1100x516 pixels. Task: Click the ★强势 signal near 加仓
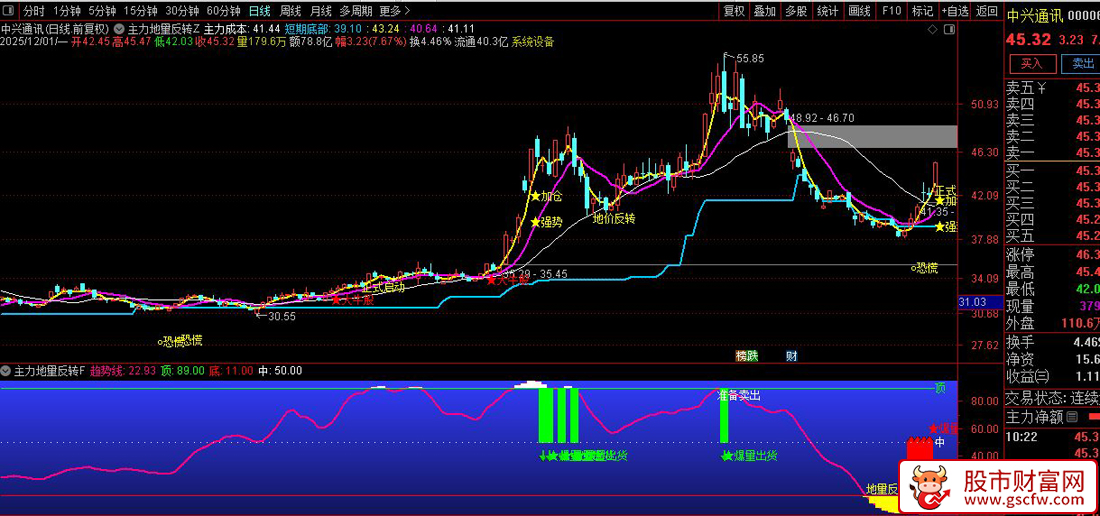(x=546, y=222)
